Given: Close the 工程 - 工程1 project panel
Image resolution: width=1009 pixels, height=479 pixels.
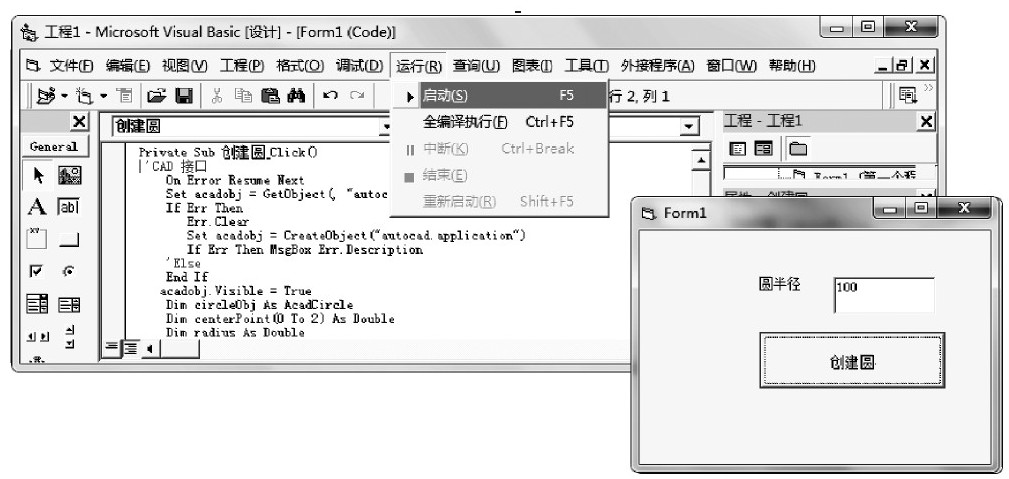Looking at the screenshot, I should [x=927, y=122].
